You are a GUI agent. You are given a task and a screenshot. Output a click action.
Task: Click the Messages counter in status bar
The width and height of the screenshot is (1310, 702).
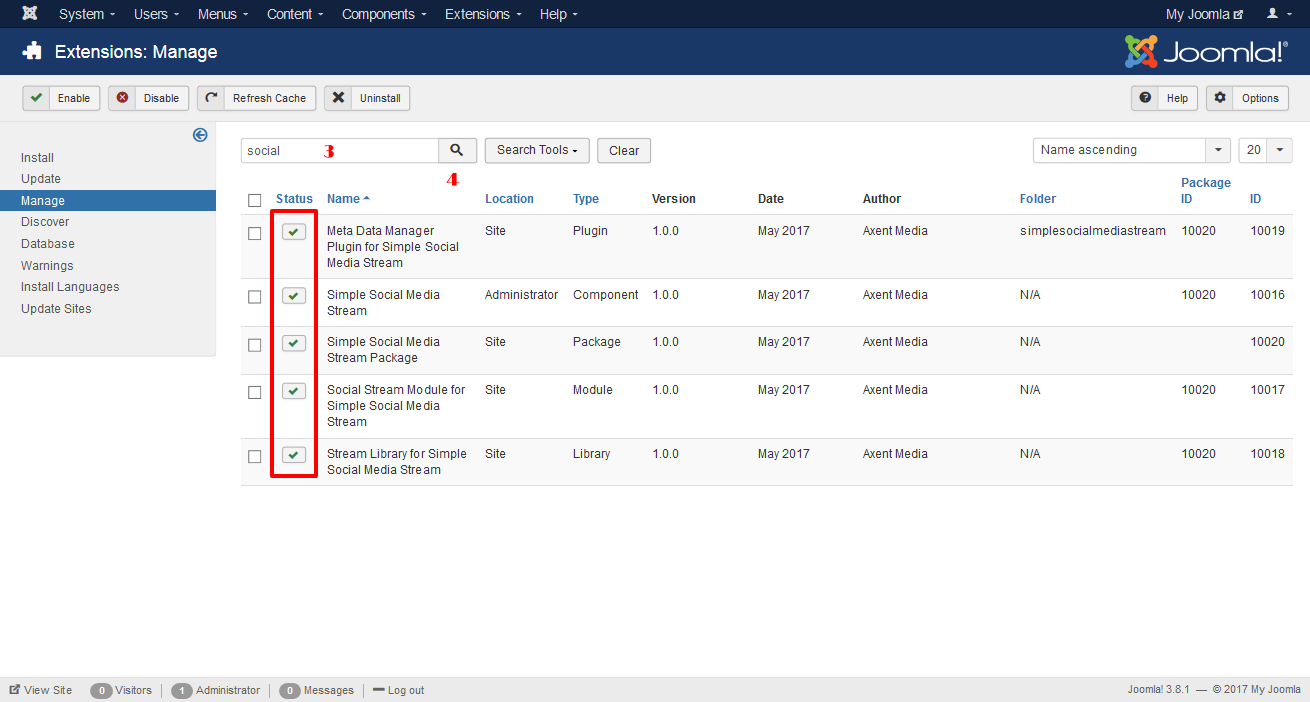point(316,690)
